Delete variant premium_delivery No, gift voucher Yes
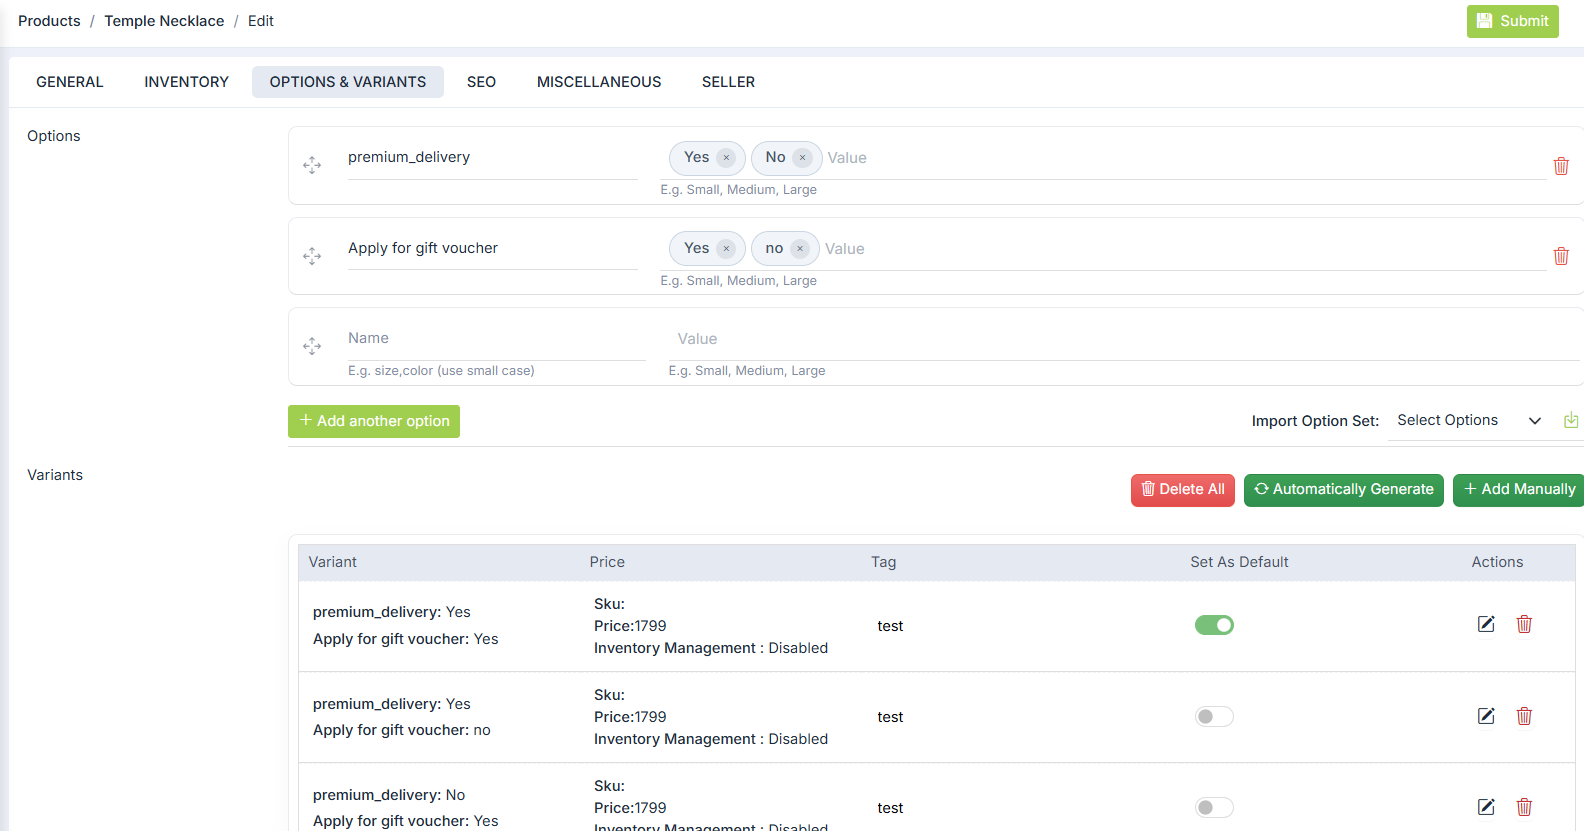Image resolution: width=1584 pixels, height=831 pixels. [1524, 807]
